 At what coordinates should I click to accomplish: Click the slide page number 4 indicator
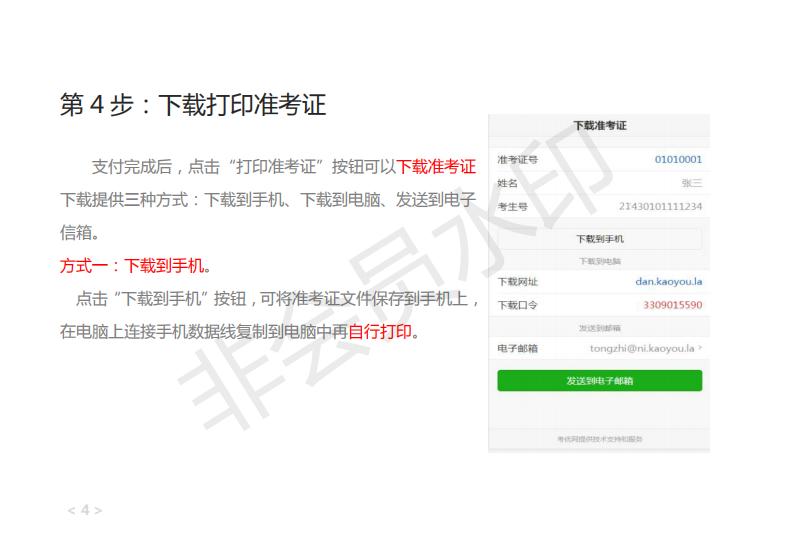tap(85, 510)
